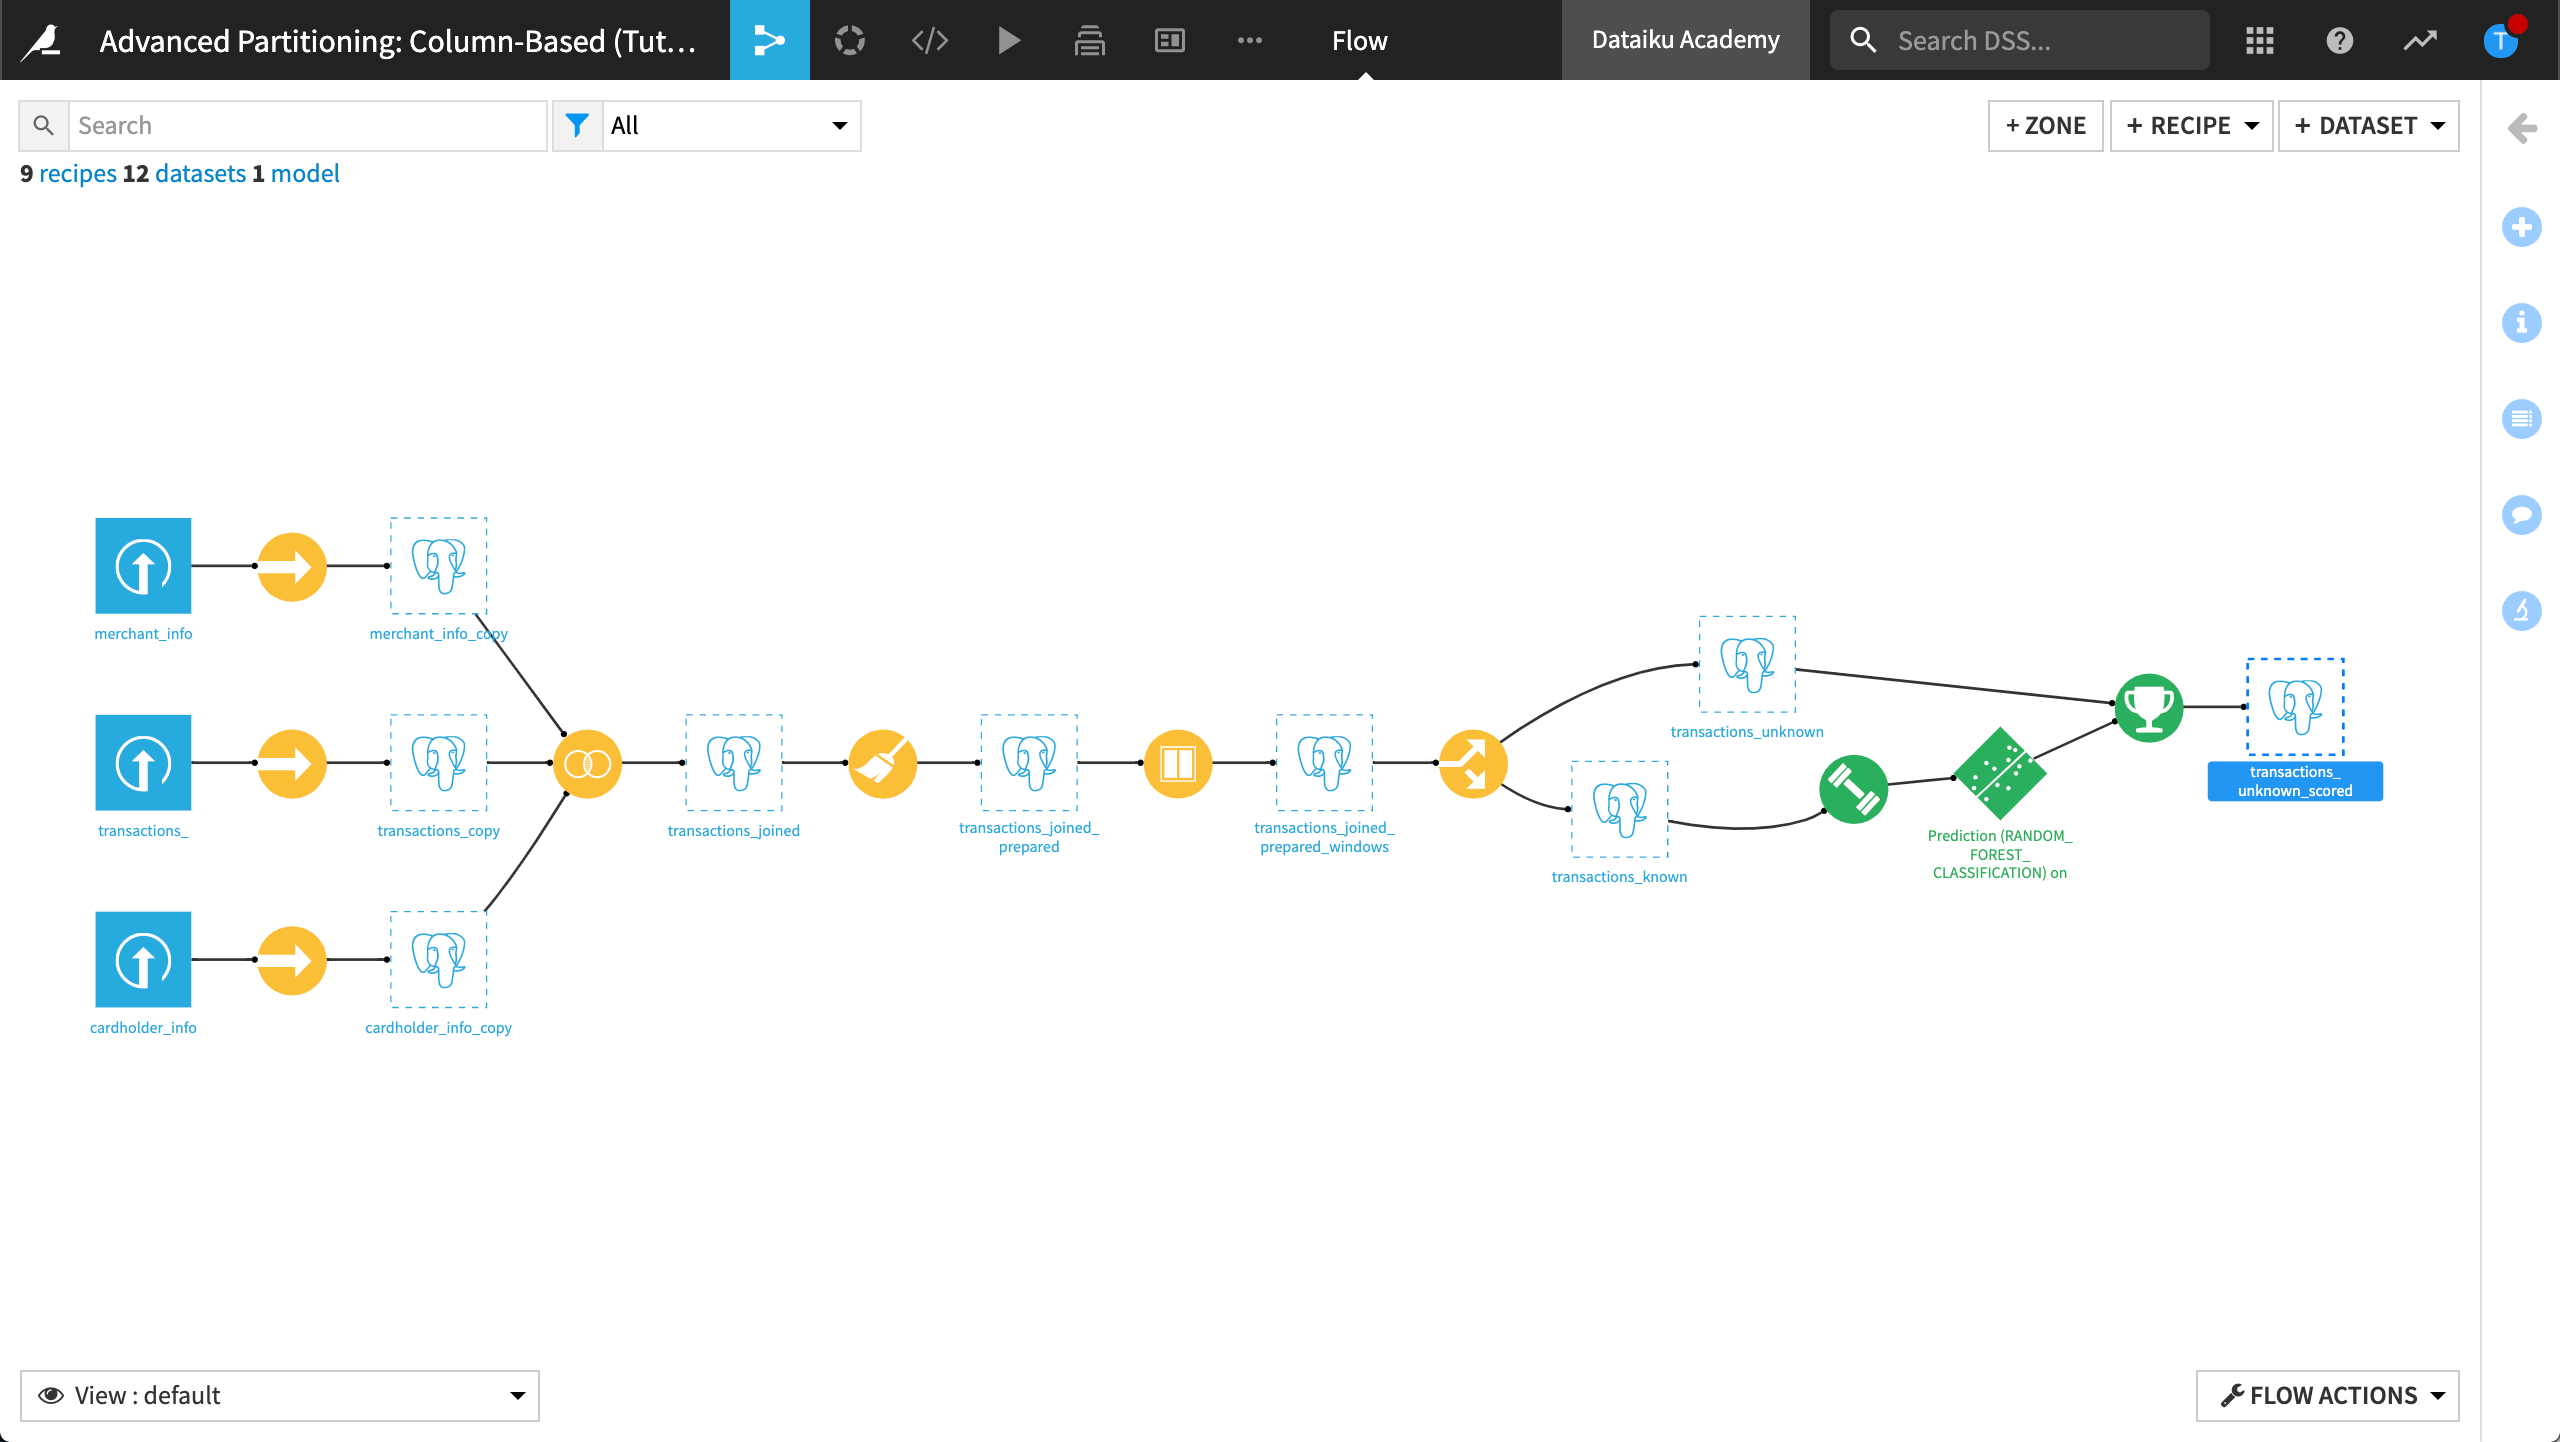Open the + DATASET dropdown
The height and width of the screenshot is (1442, 2560).
click(2369, 125)
